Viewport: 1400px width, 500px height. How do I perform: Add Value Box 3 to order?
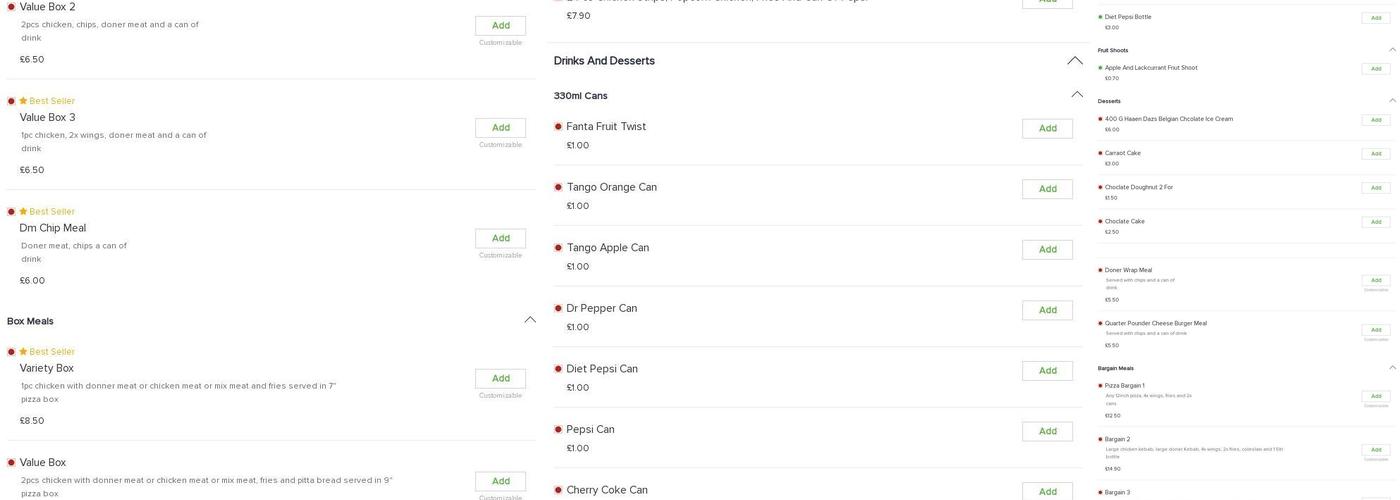(x=500, y=128)
